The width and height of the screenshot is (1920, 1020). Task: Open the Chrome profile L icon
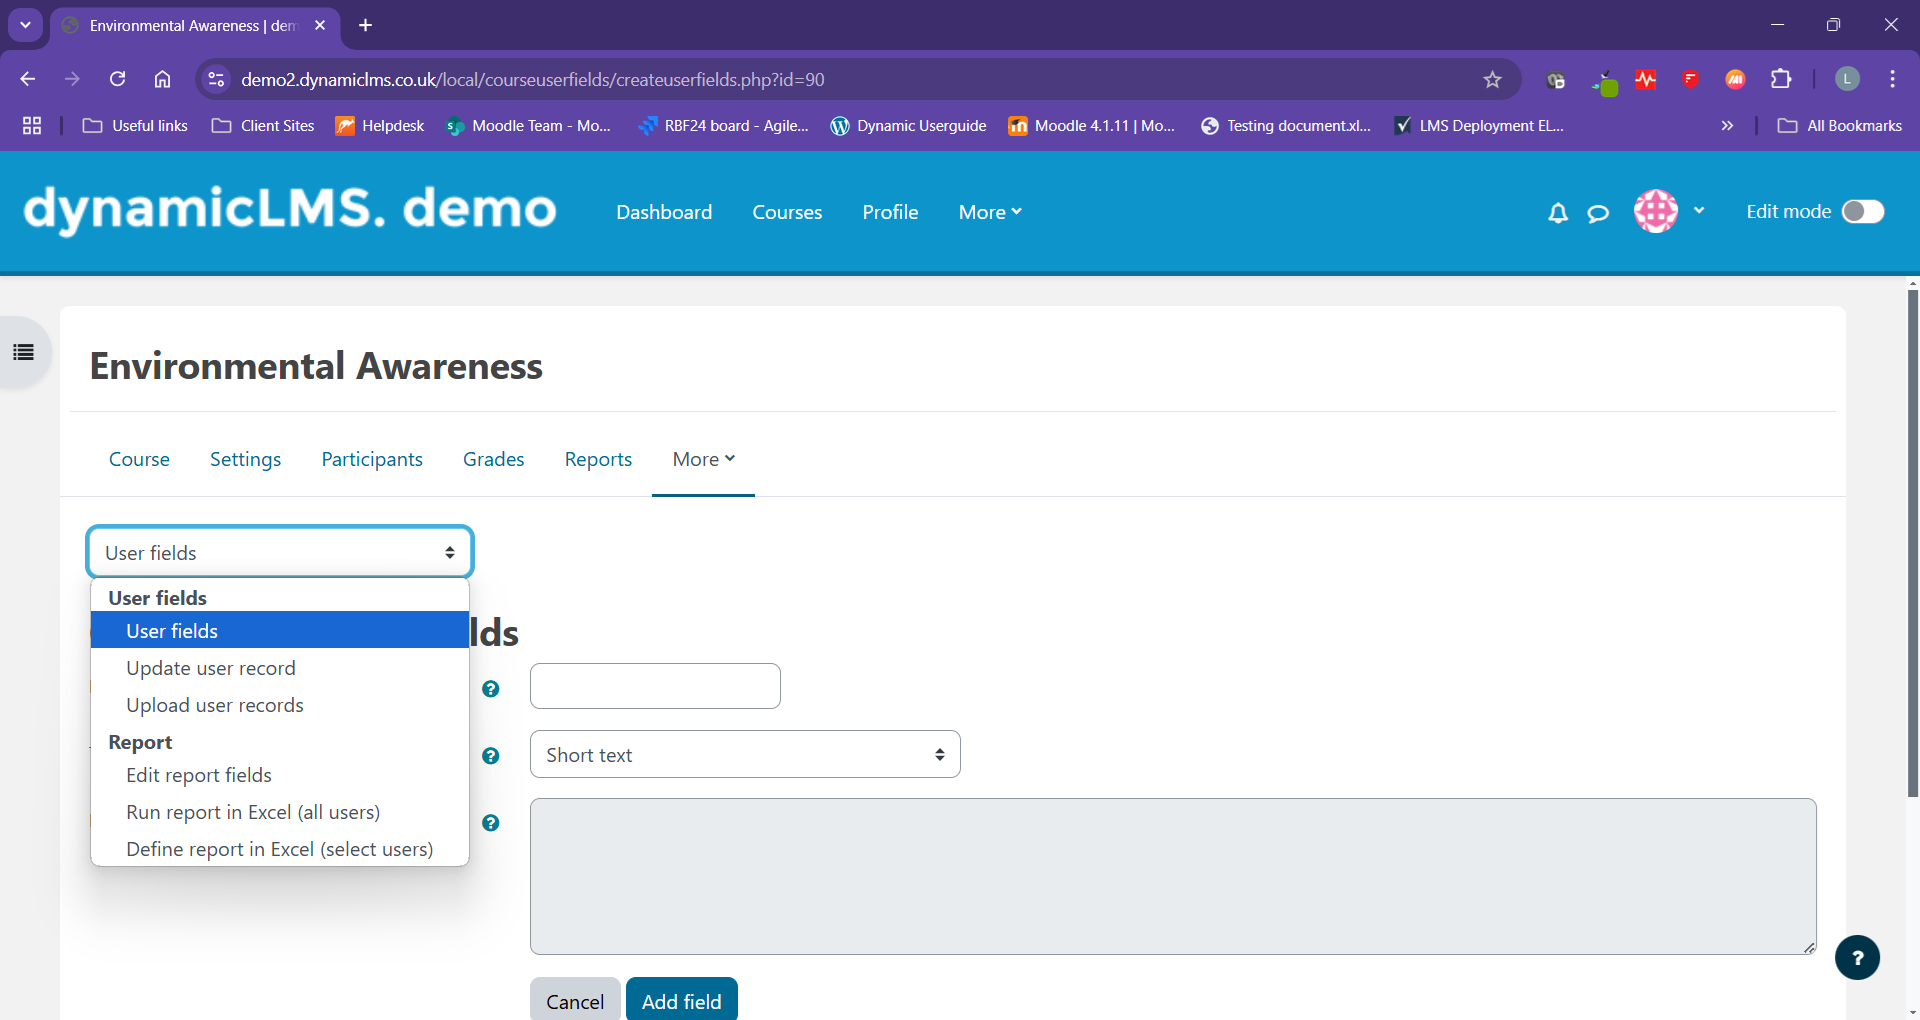tap(1847, 79)
